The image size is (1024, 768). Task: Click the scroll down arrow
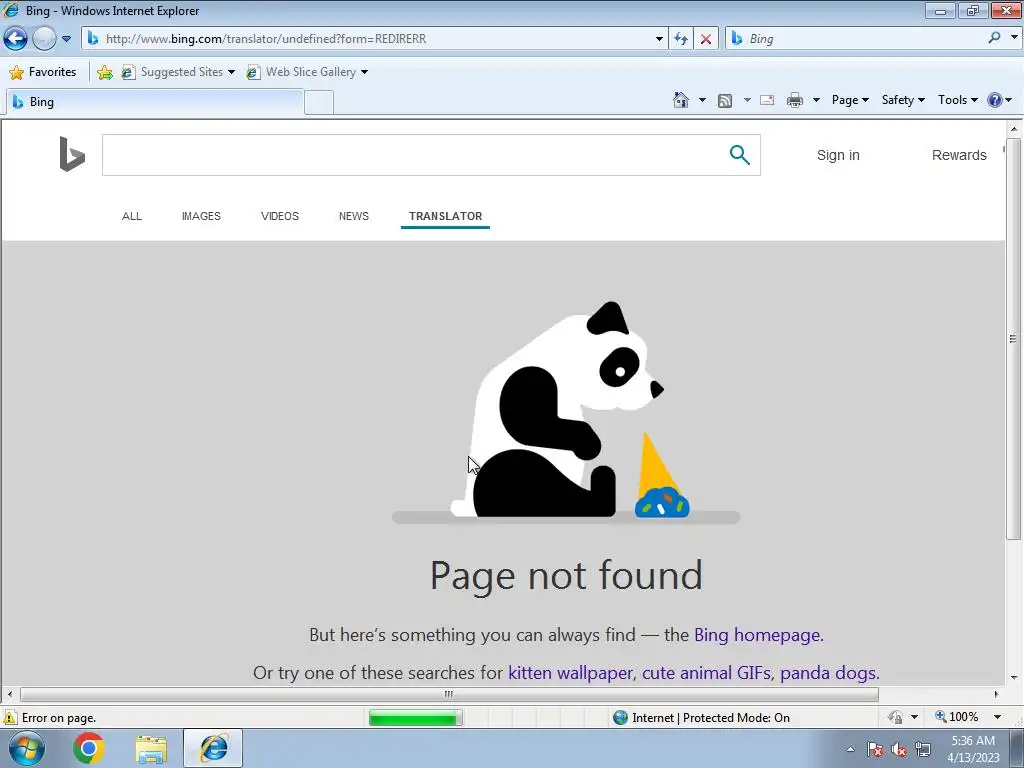pyautogui.click(x=1014, y=677)
